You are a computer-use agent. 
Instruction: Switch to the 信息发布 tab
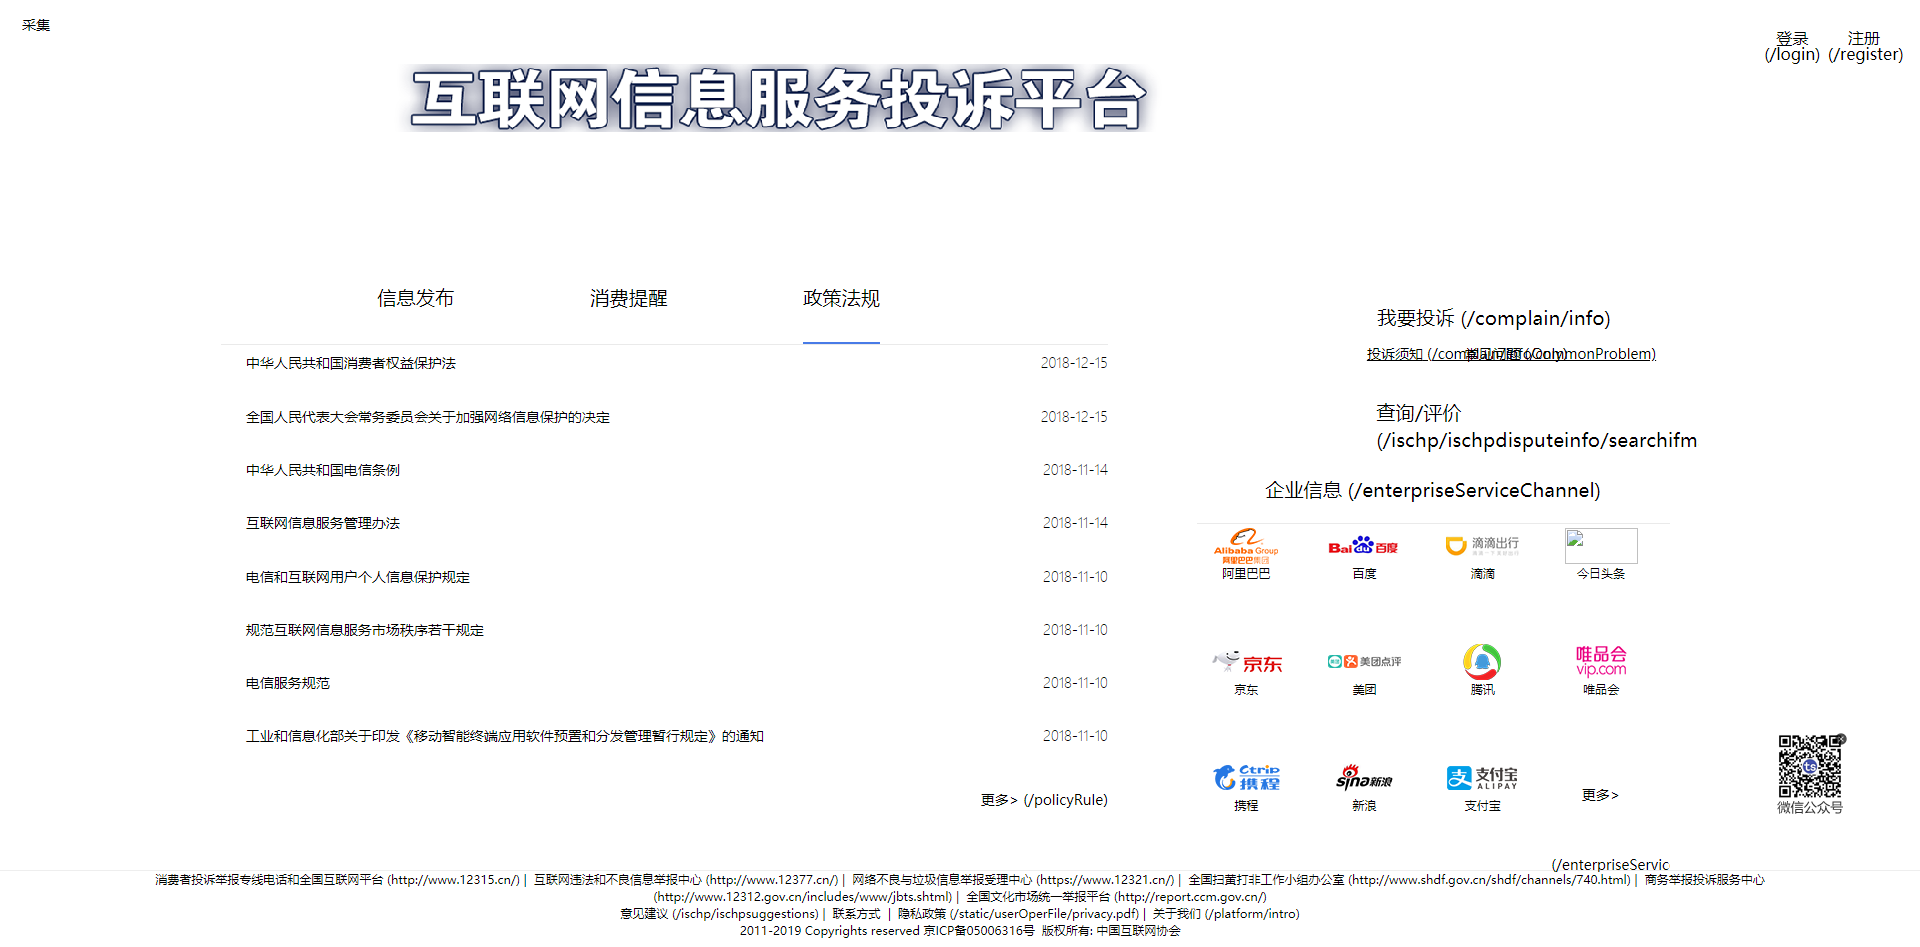pyautogui.click(x=415, y=299)
